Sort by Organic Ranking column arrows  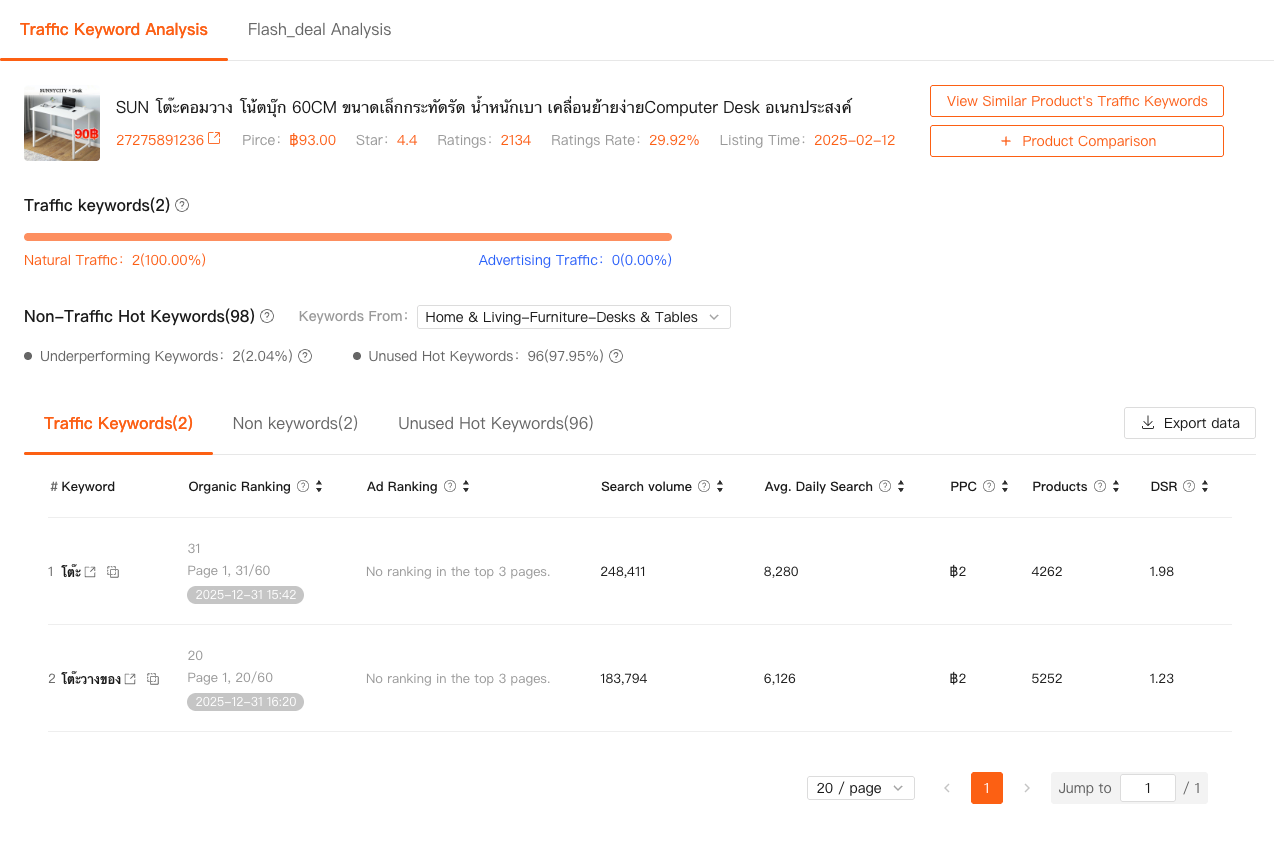pos(319,487)
